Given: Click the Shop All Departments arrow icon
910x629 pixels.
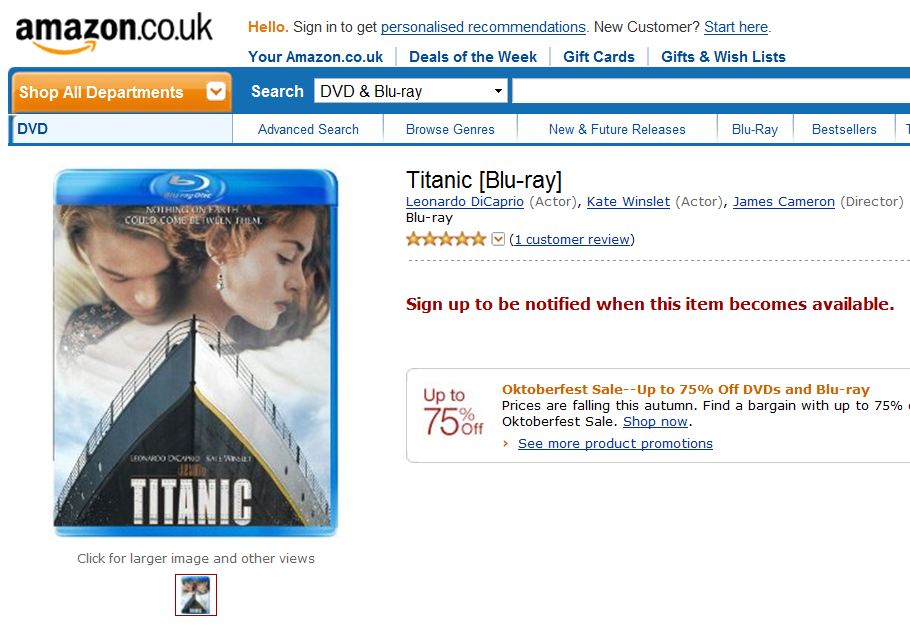Looking at the screenshot, I should 216,92.
